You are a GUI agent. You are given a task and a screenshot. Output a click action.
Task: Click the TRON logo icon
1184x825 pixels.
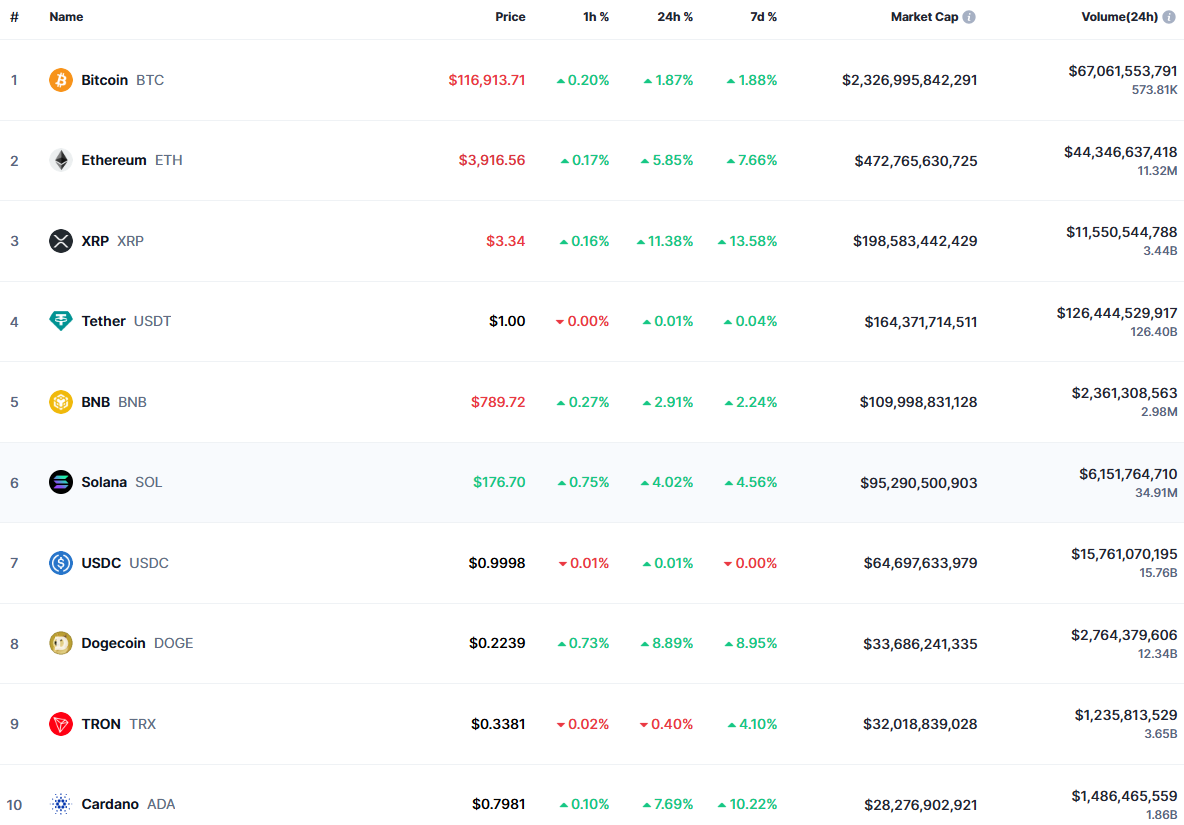60,724
